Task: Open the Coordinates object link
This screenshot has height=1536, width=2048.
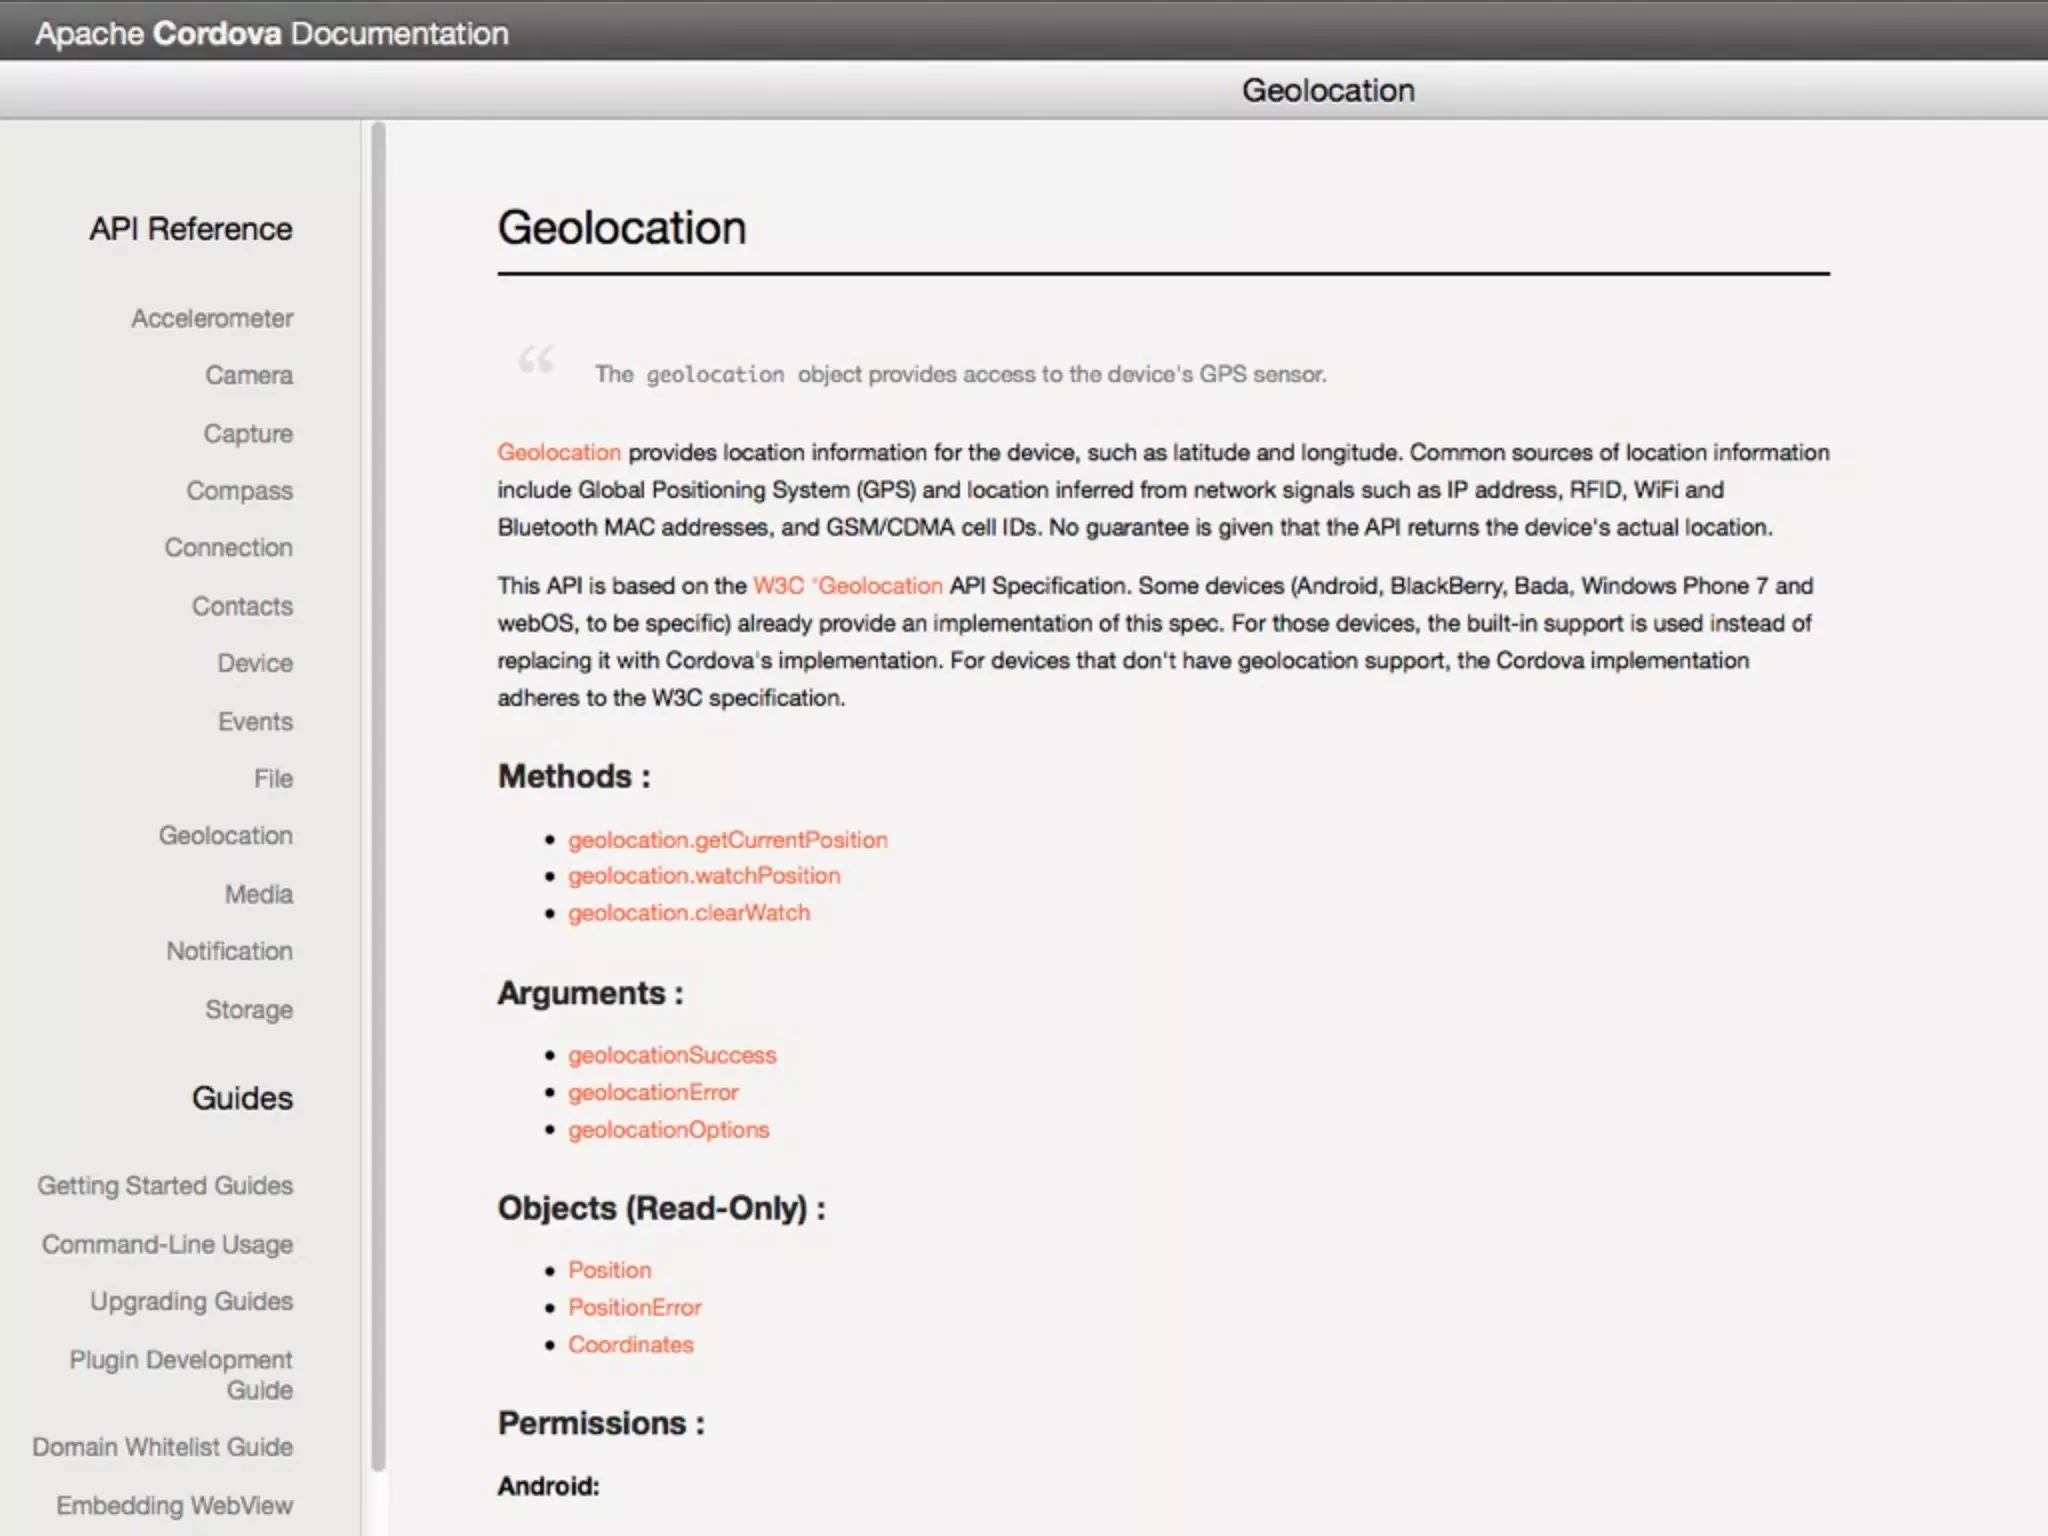Action: 630,1345
